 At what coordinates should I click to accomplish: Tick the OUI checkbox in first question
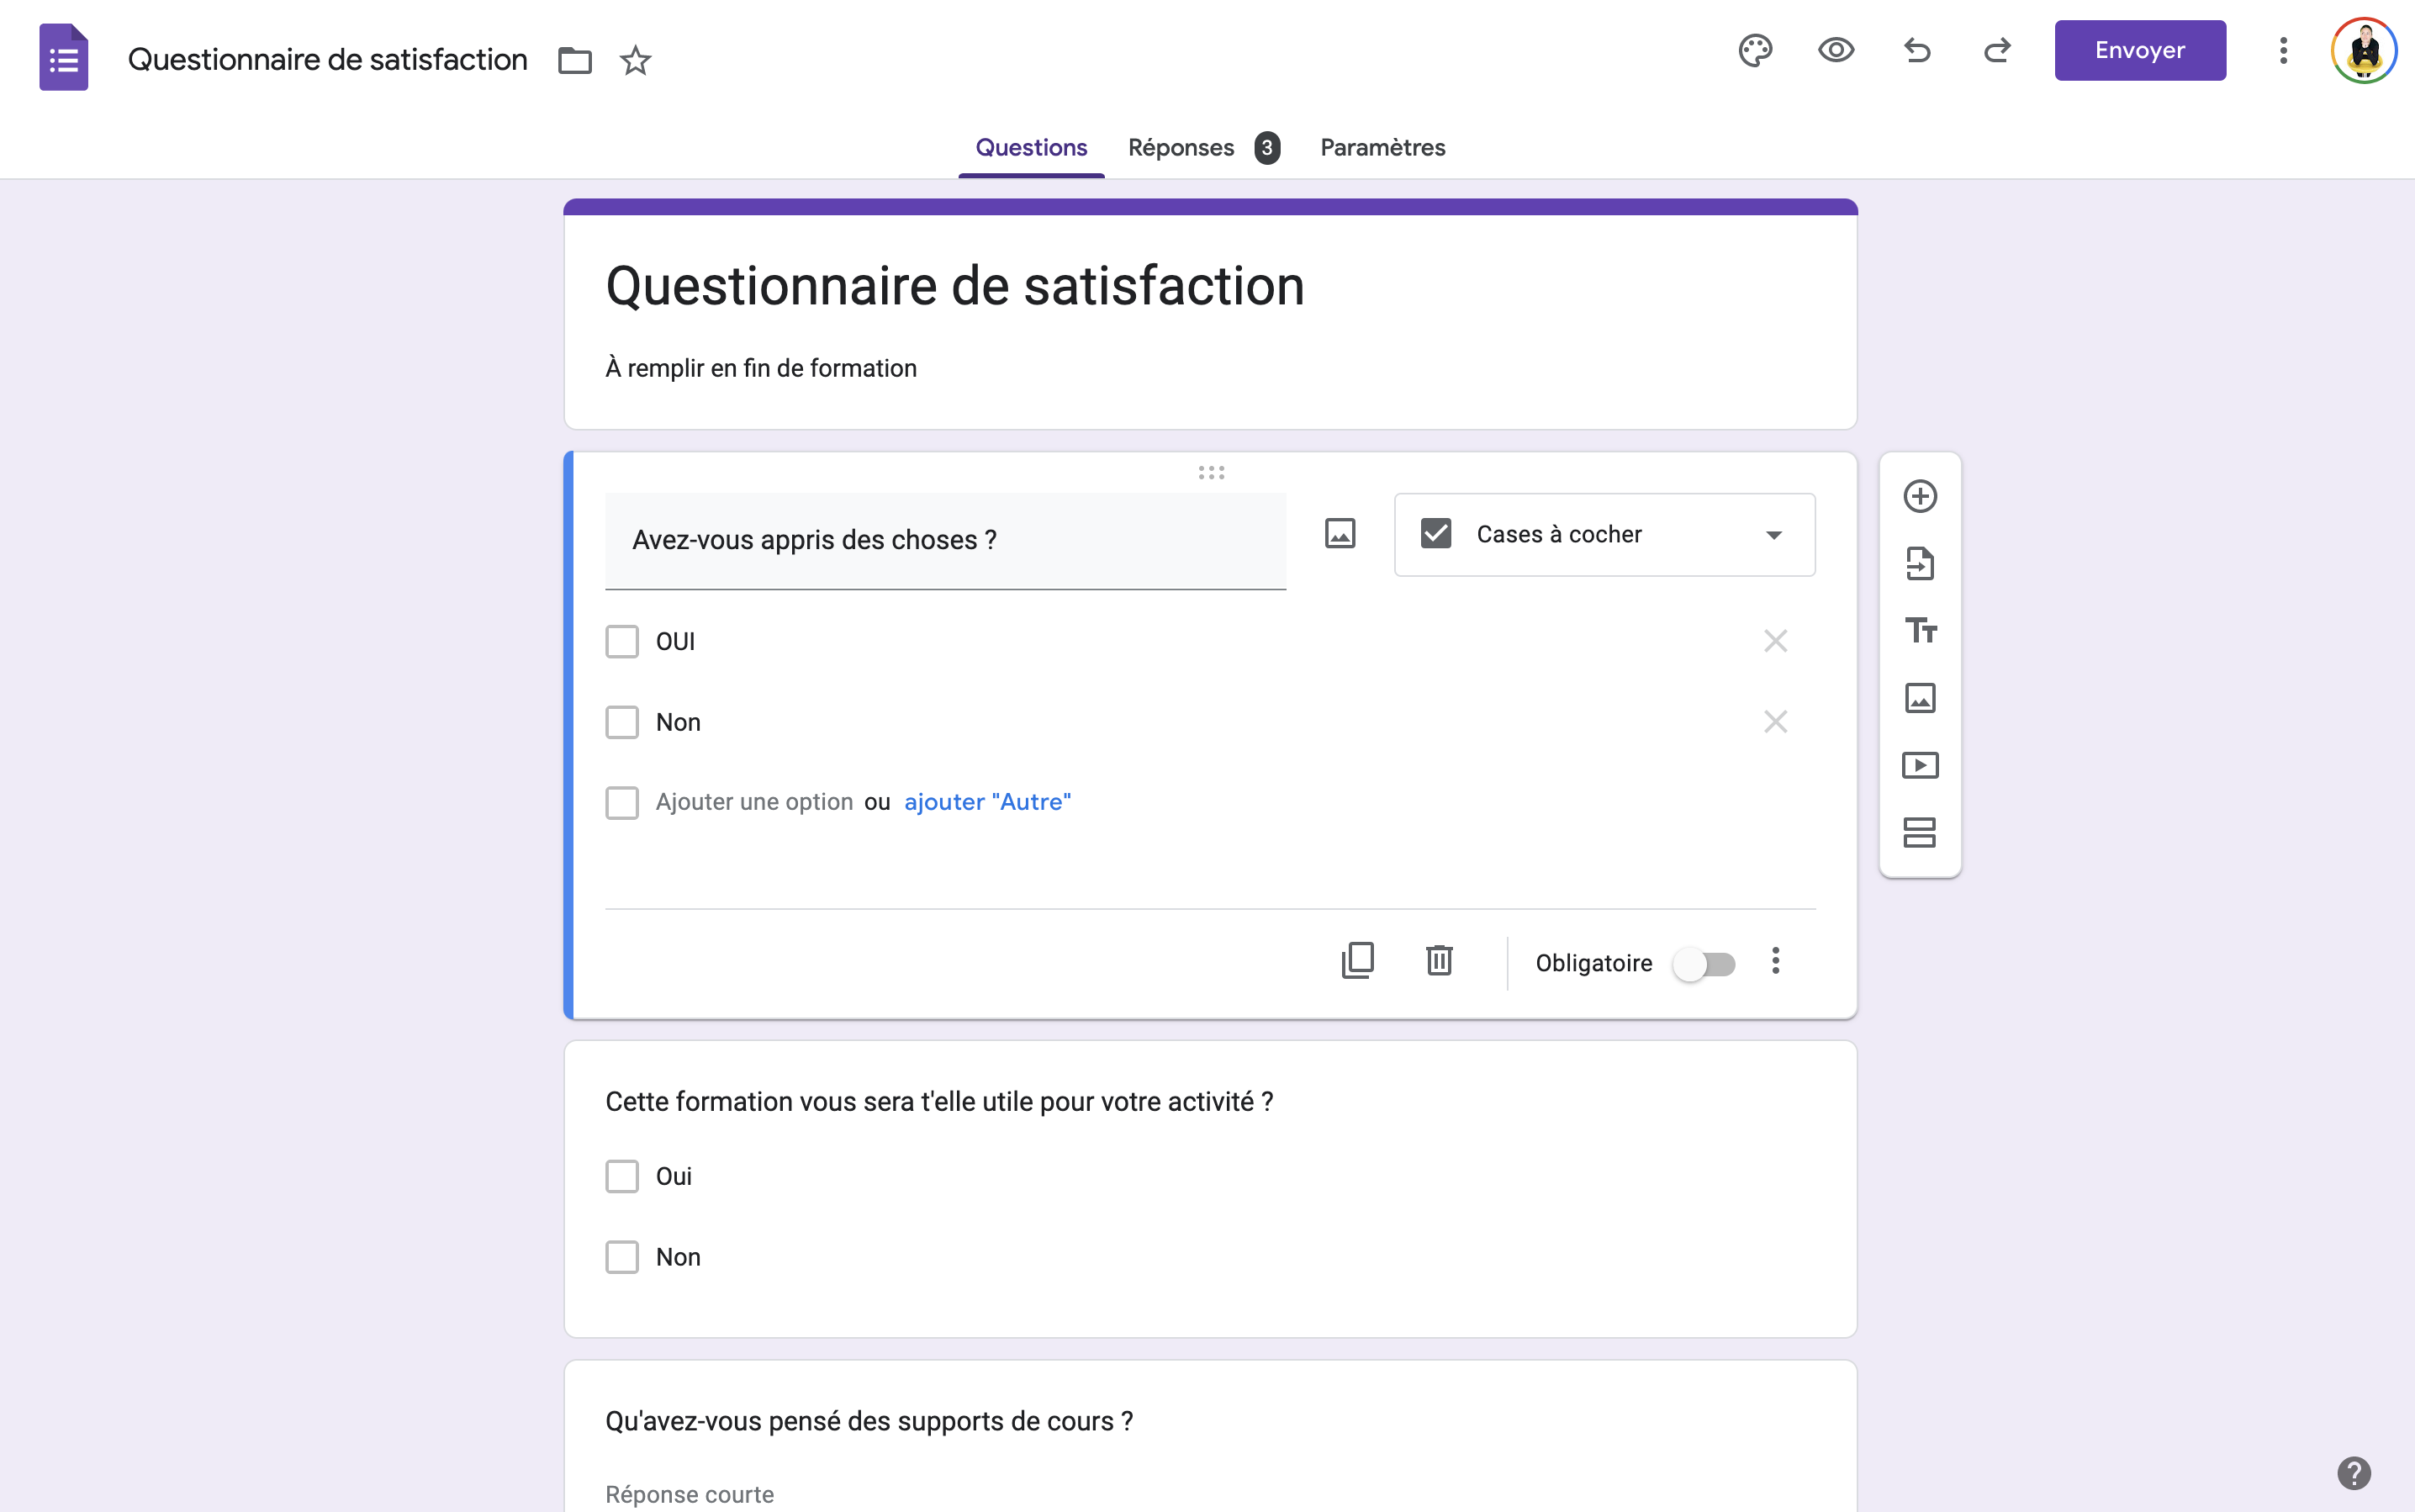[x=622, y=641]
